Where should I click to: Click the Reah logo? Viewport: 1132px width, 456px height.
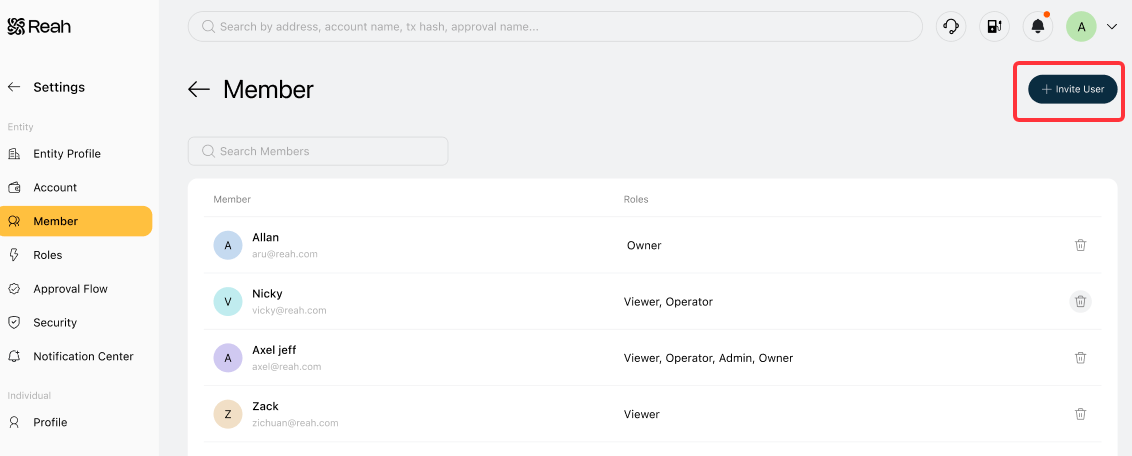(x=39, y=27)
